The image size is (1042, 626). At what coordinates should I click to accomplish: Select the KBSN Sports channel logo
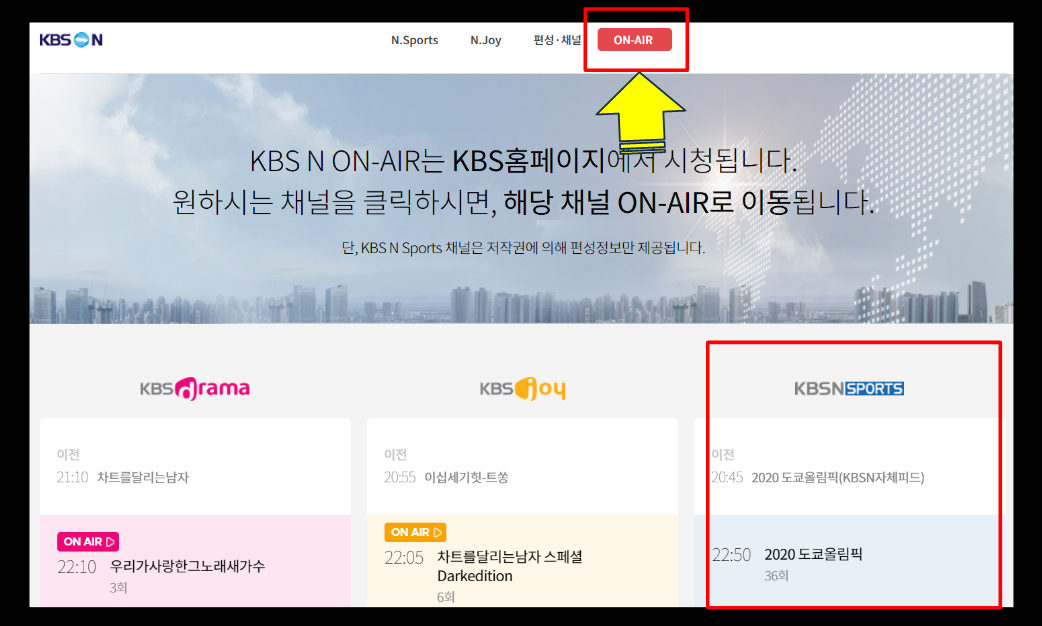click(x=849, y=388)
